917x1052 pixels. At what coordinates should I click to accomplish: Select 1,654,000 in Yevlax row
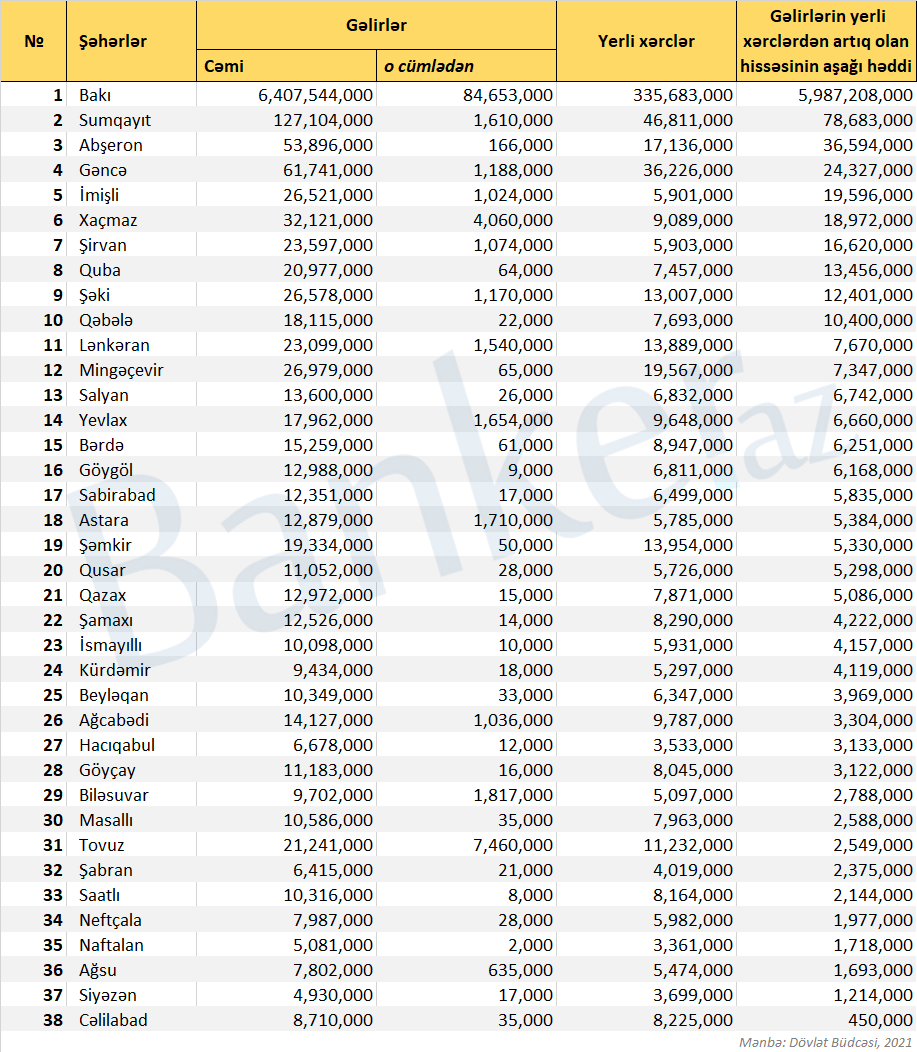(x=513, y=420)
